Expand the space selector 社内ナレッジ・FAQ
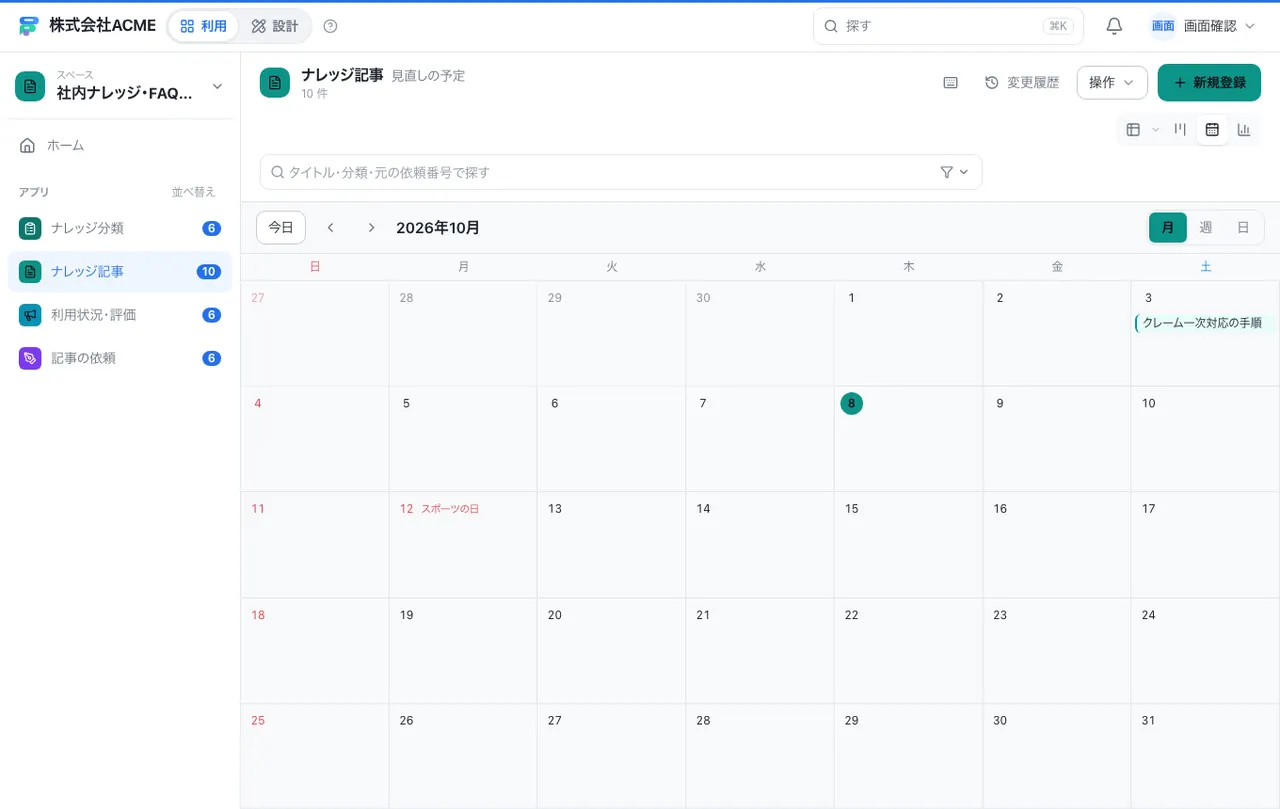The height and width of the screenshot is (809, 1280). pyautogui.click(x=120, y=87)
